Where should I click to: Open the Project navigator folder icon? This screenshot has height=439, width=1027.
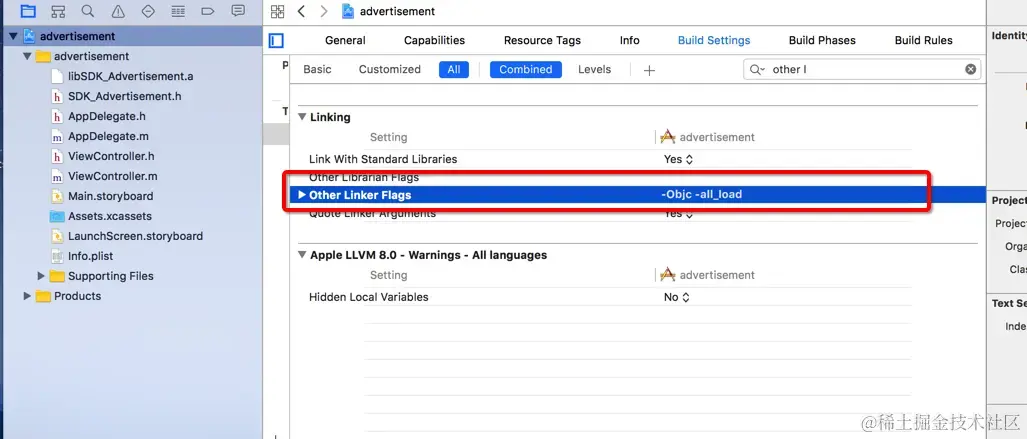click(28, 10)
